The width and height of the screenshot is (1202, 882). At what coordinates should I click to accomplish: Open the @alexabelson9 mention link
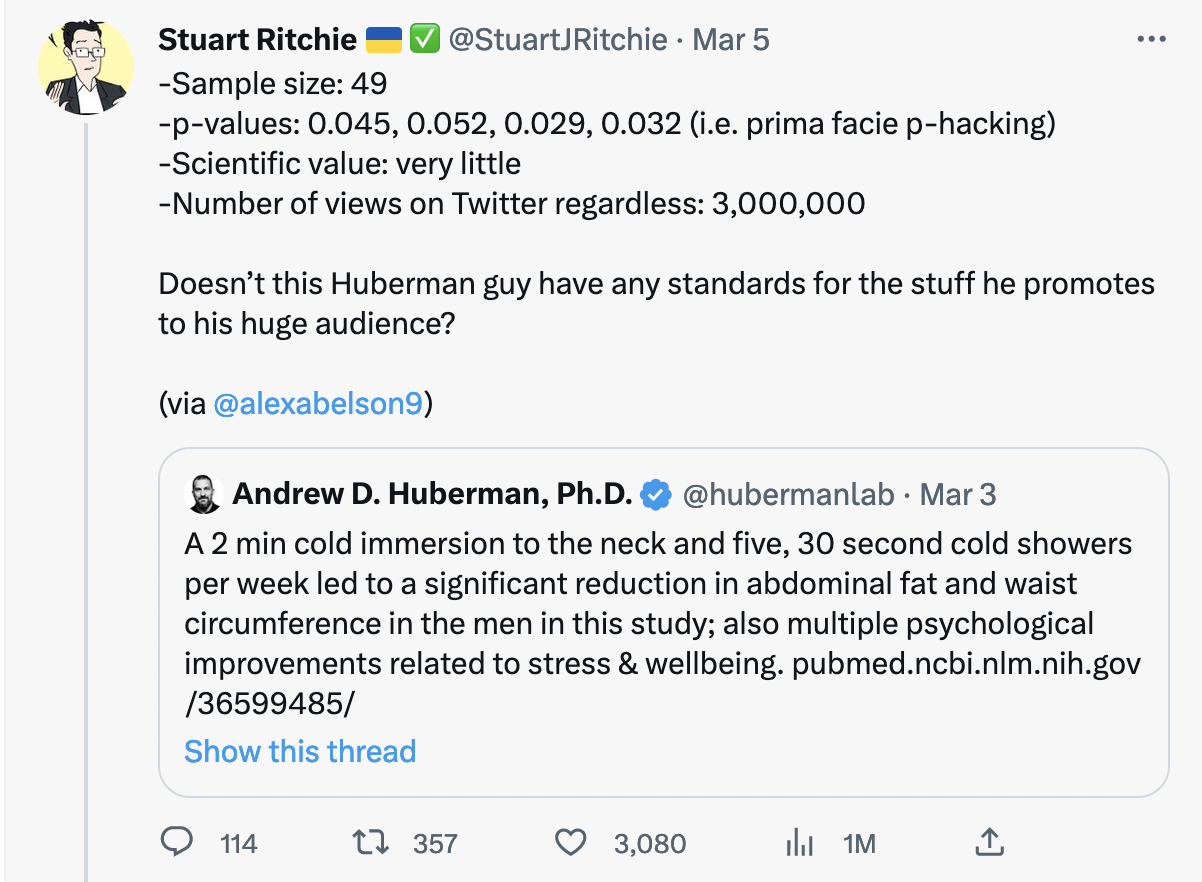point(318,405)
